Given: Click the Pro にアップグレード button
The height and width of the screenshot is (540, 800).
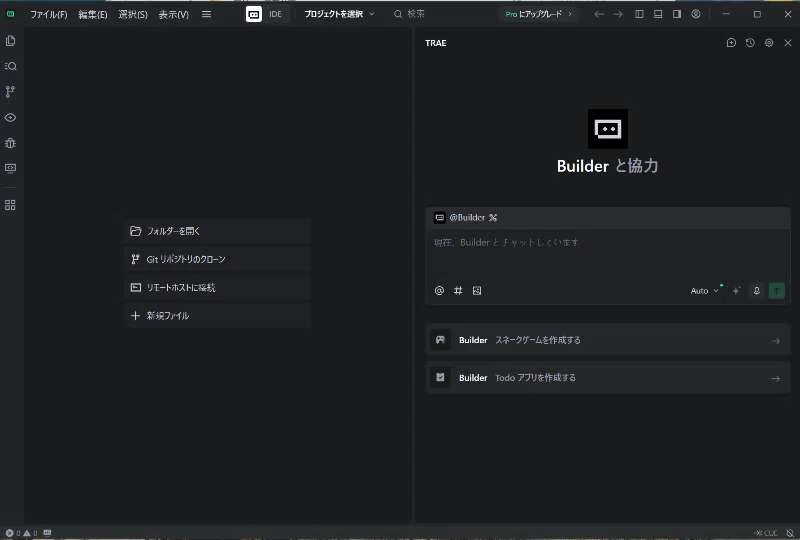Looking at the screenshot, I should tap(538, 14).
